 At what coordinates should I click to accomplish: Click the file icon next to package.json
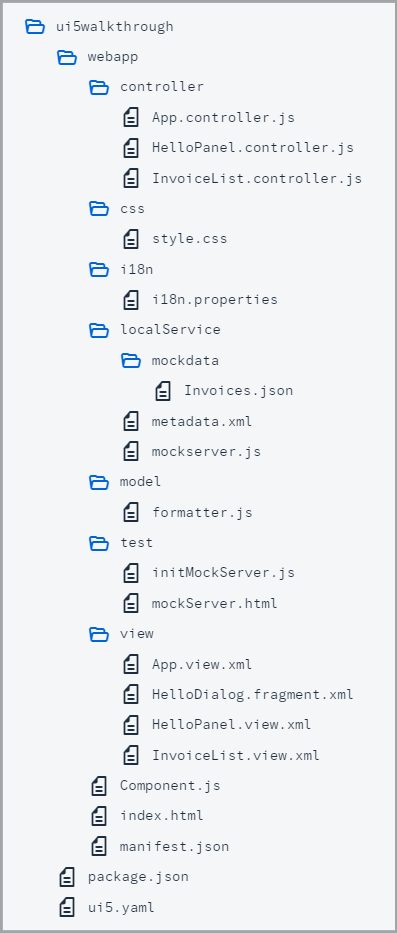tap(67, 876)
